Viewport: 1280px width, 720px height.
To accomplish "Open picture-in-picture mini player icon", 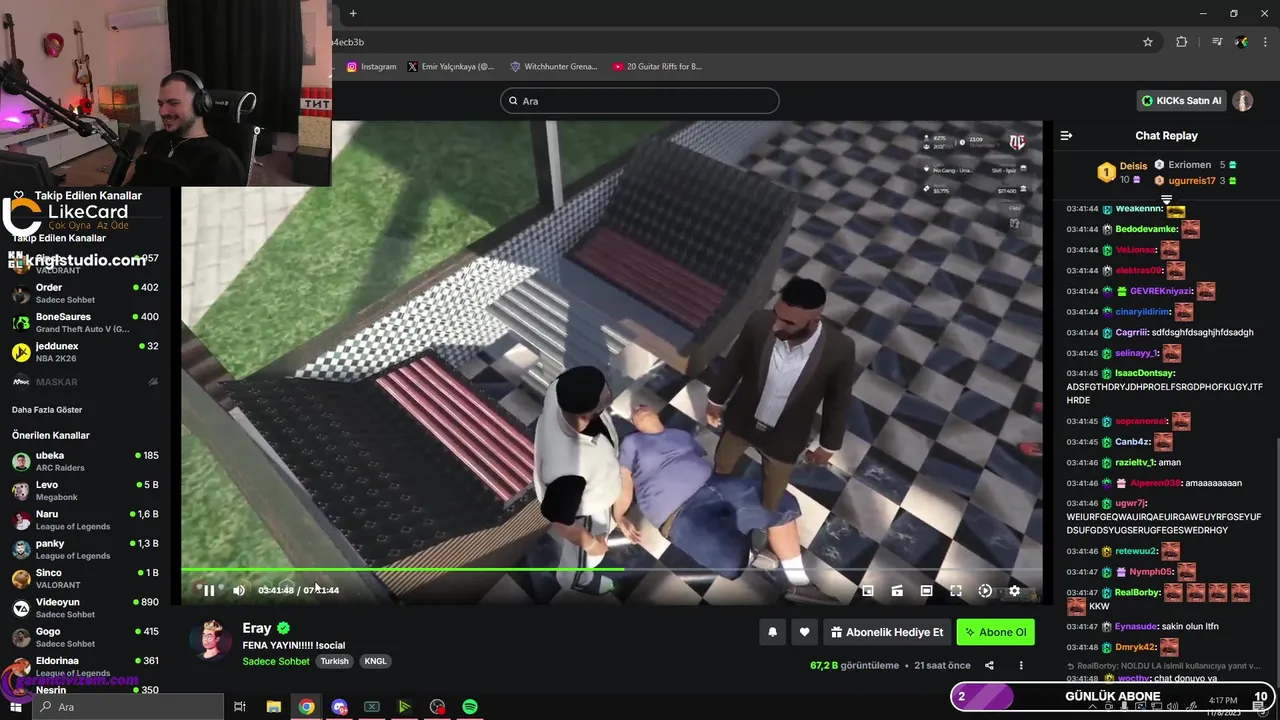I will coord(868,591).
